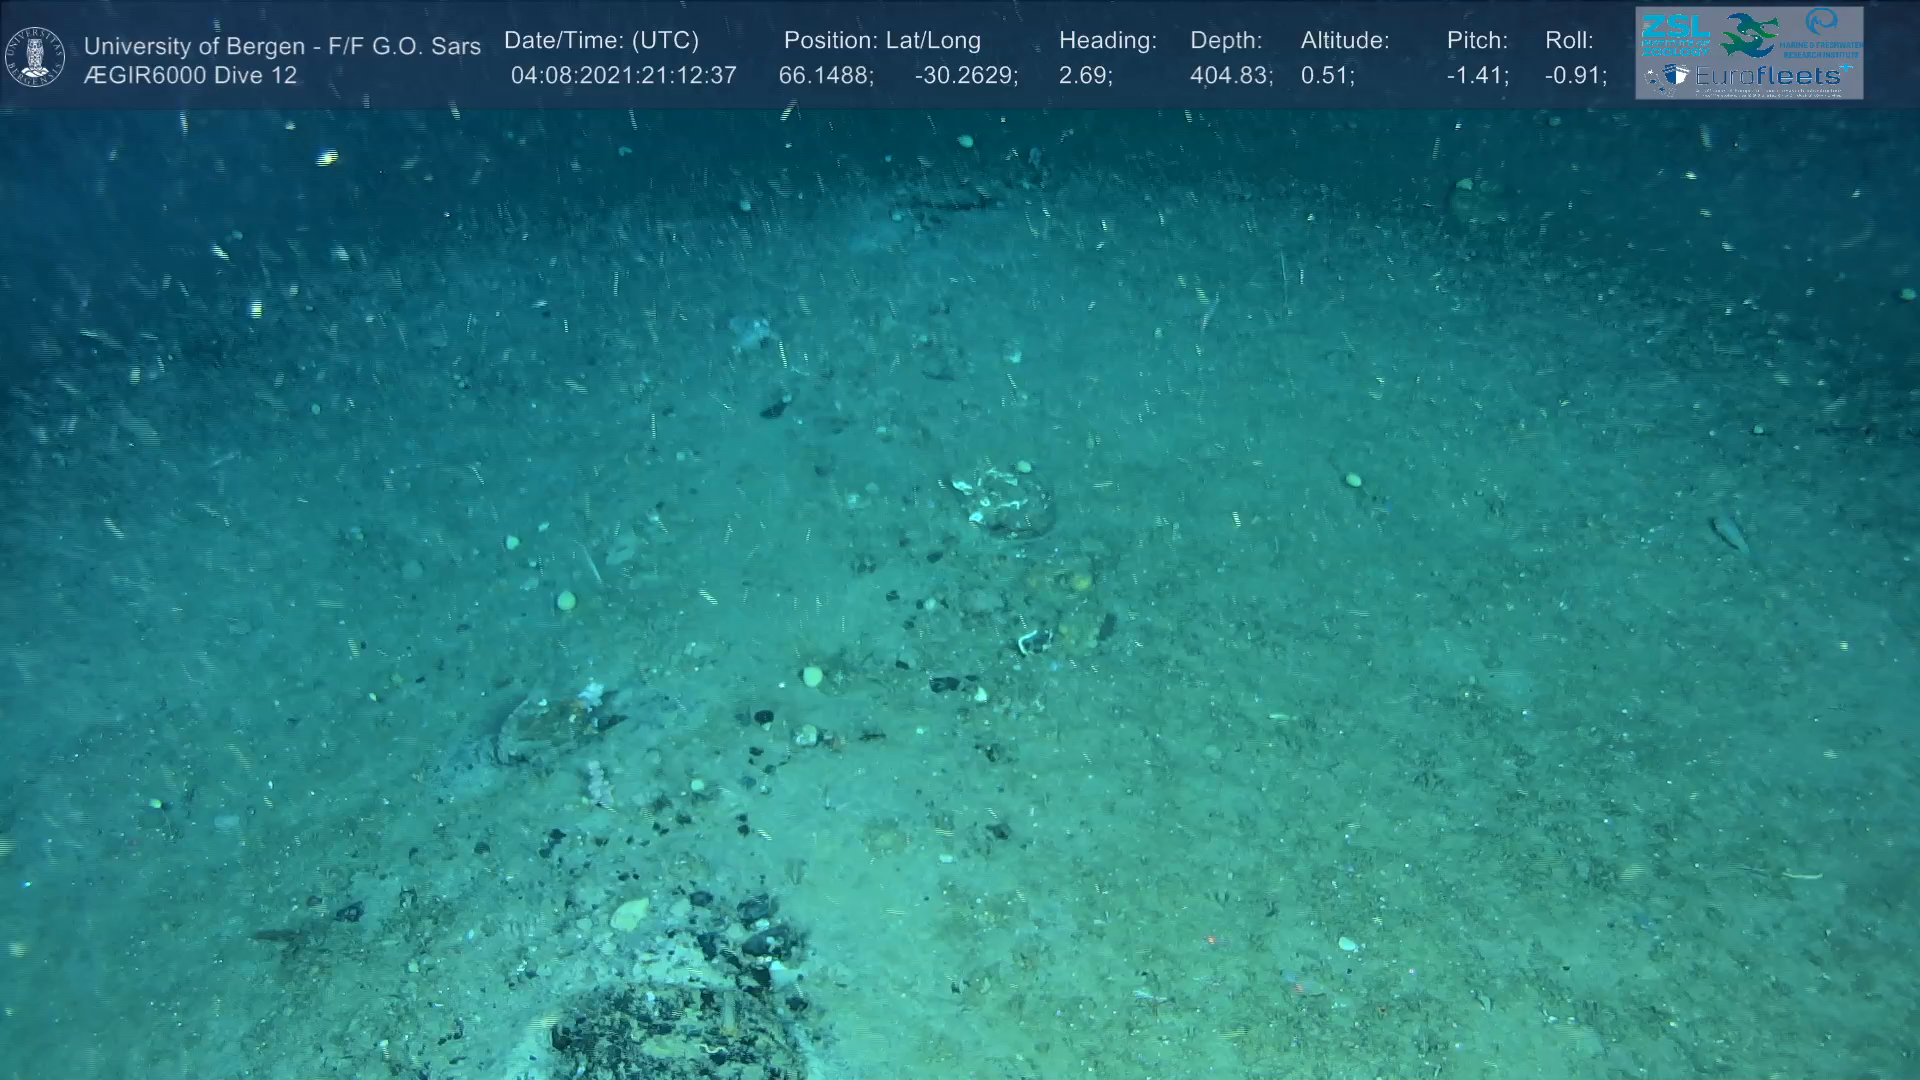Click the Marine & Freshwater Research Institute logo
This screenshot has width=1920, height=1080.
(x=1822, y=32)
